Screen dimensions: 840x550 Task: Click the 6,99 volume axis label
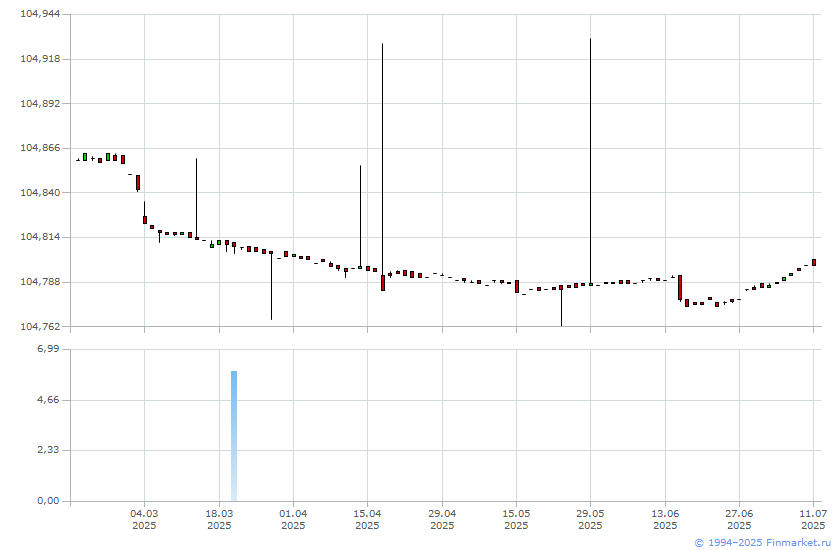pos(48,349)
